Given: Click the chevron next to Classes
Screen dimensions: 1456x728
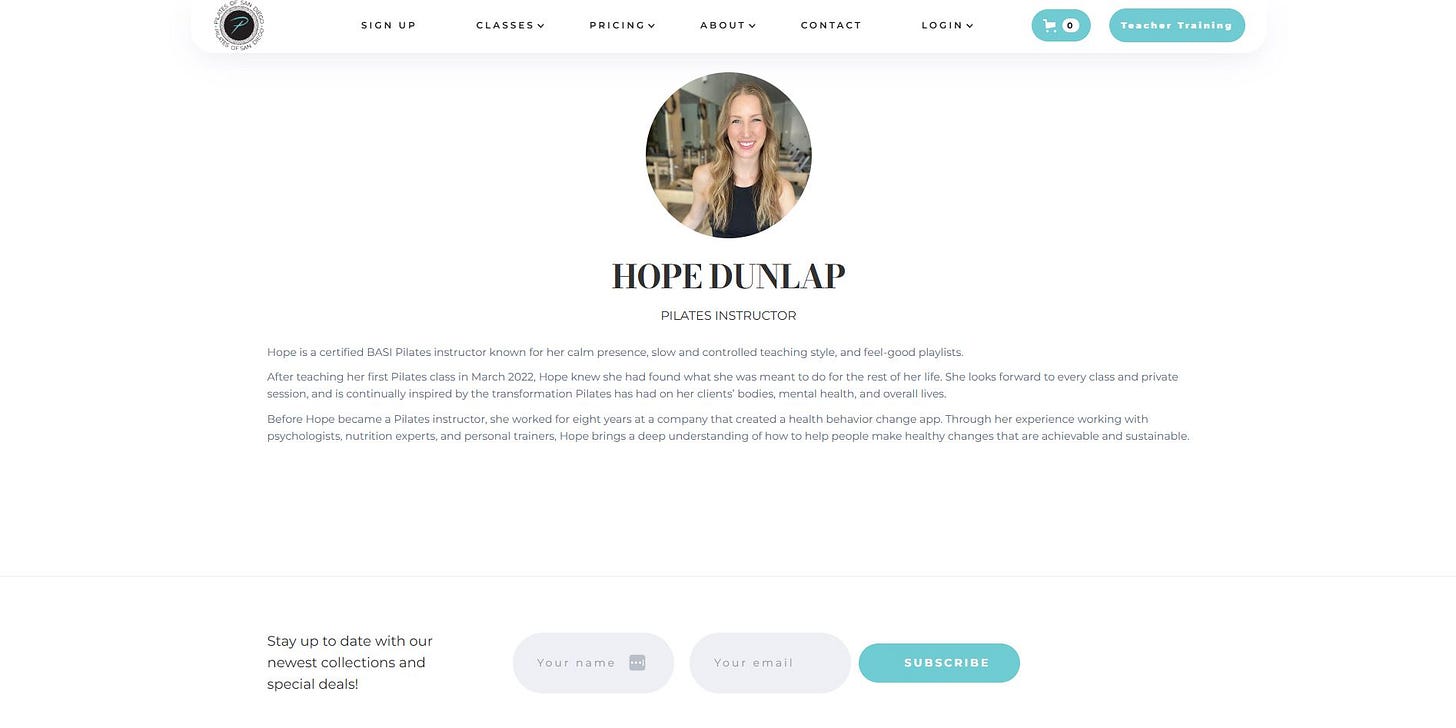Looking at the screenshot, I should pyautogui.click(x=541, y=26).
